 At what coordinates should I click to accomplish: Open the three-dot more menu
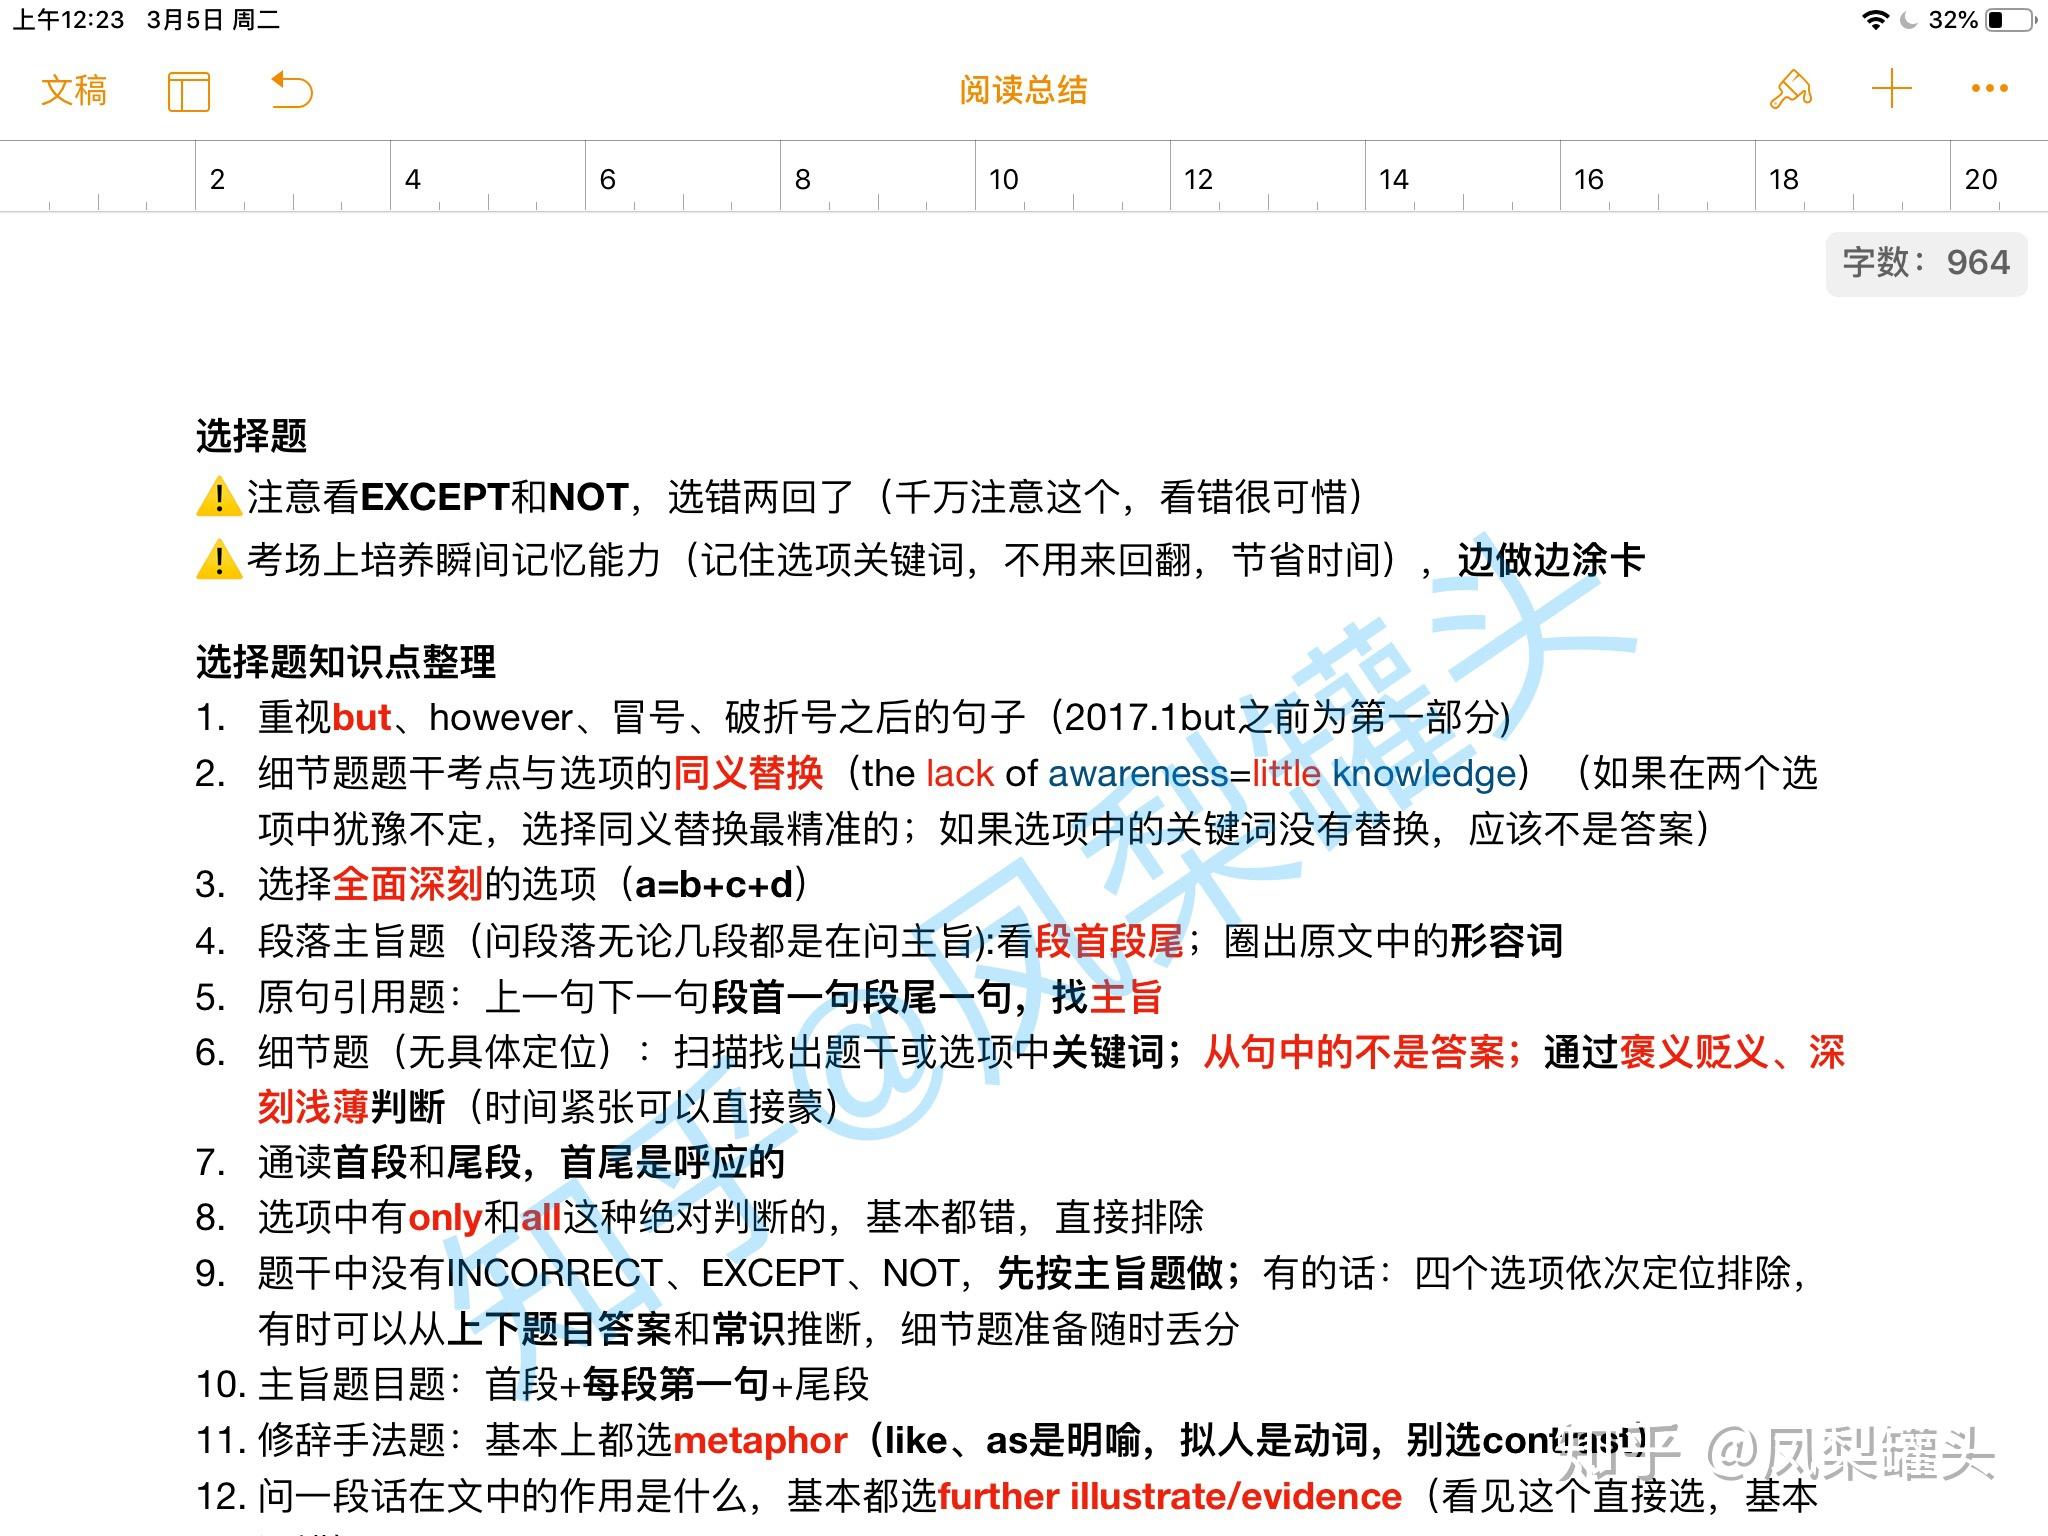pyautogui.click(x=1990, y=89)
